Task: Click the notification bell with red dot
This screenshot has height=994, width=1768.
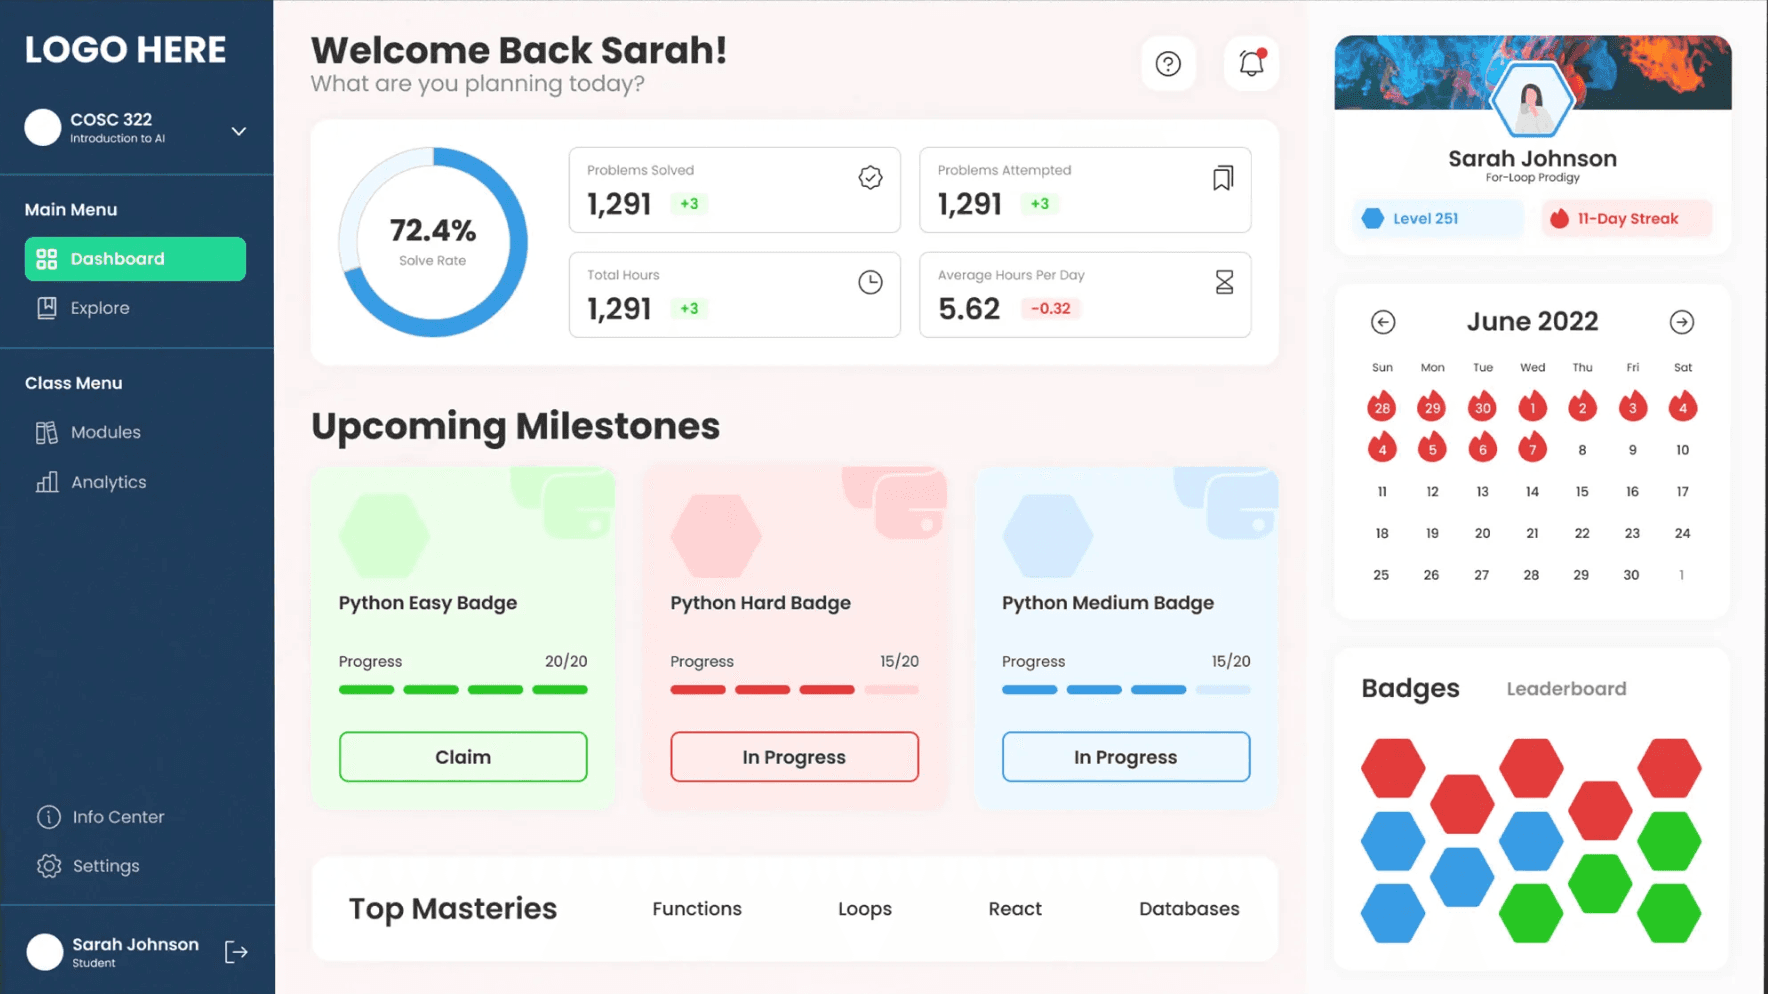Action: coord(1250,63)
